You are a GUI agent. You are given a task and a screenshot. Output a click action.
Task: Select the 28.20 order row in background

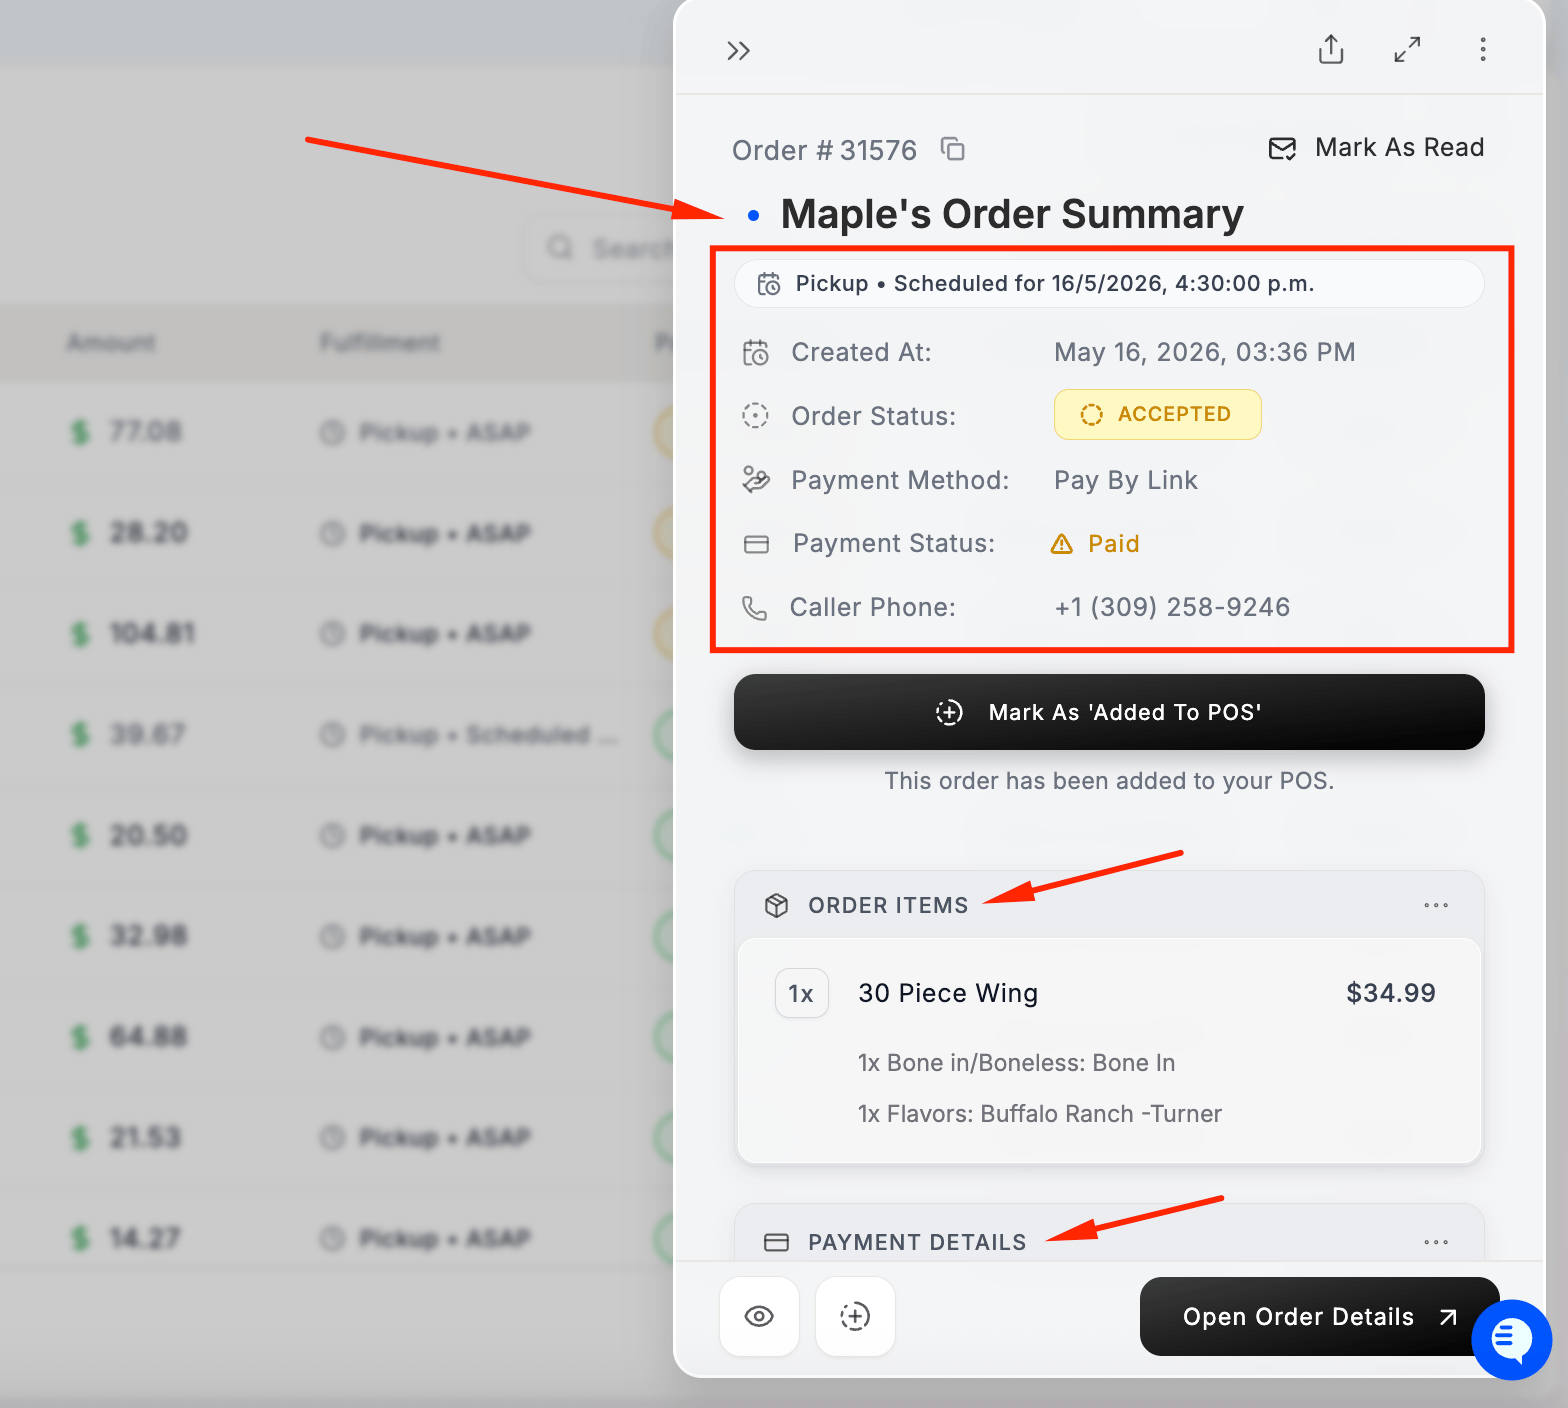(x=337, y=533)
